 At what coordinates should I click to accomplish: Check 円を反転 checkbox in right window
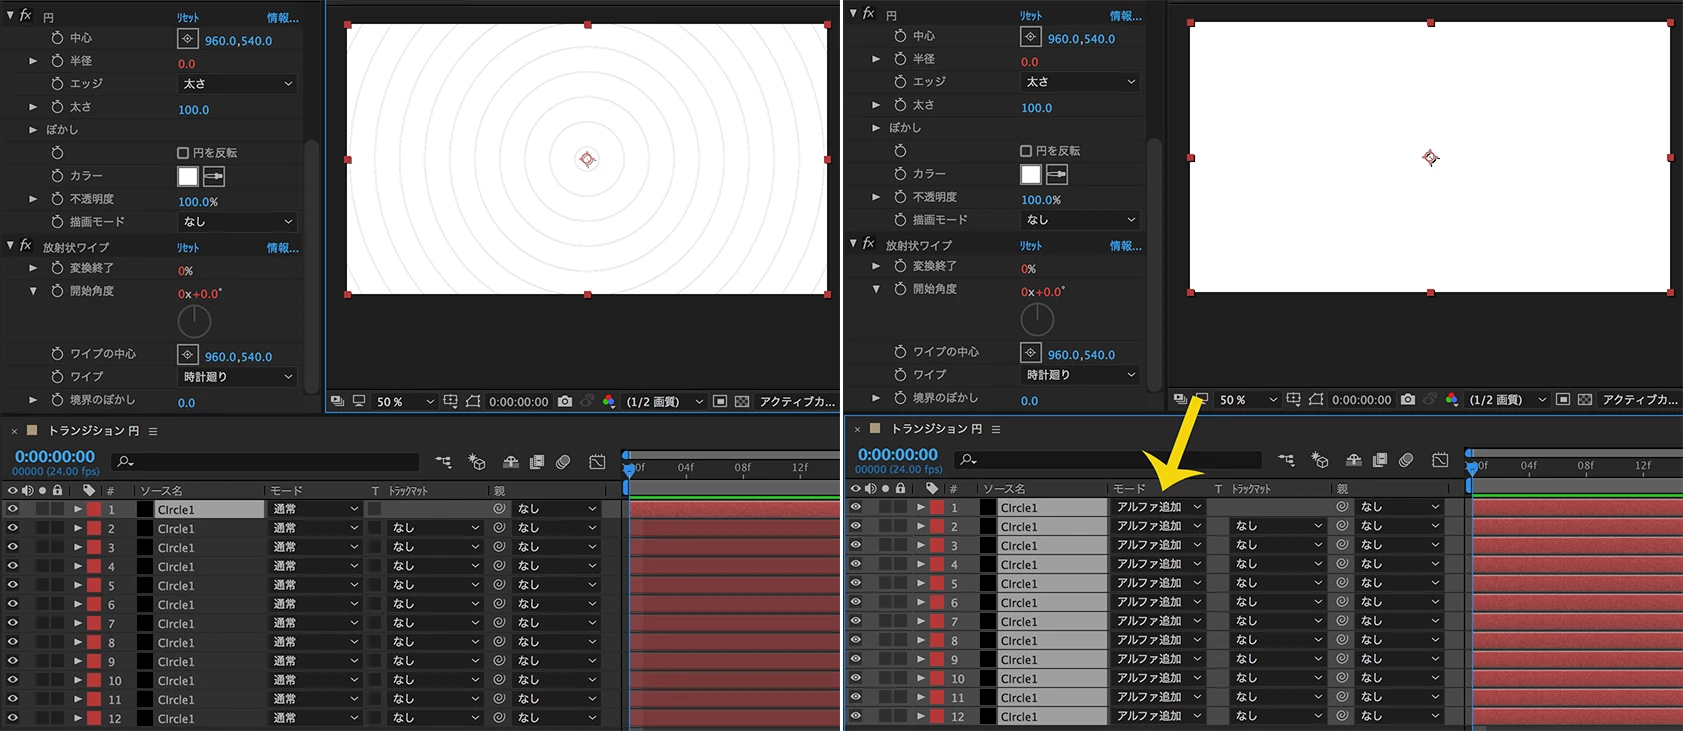click(1026, 151)
